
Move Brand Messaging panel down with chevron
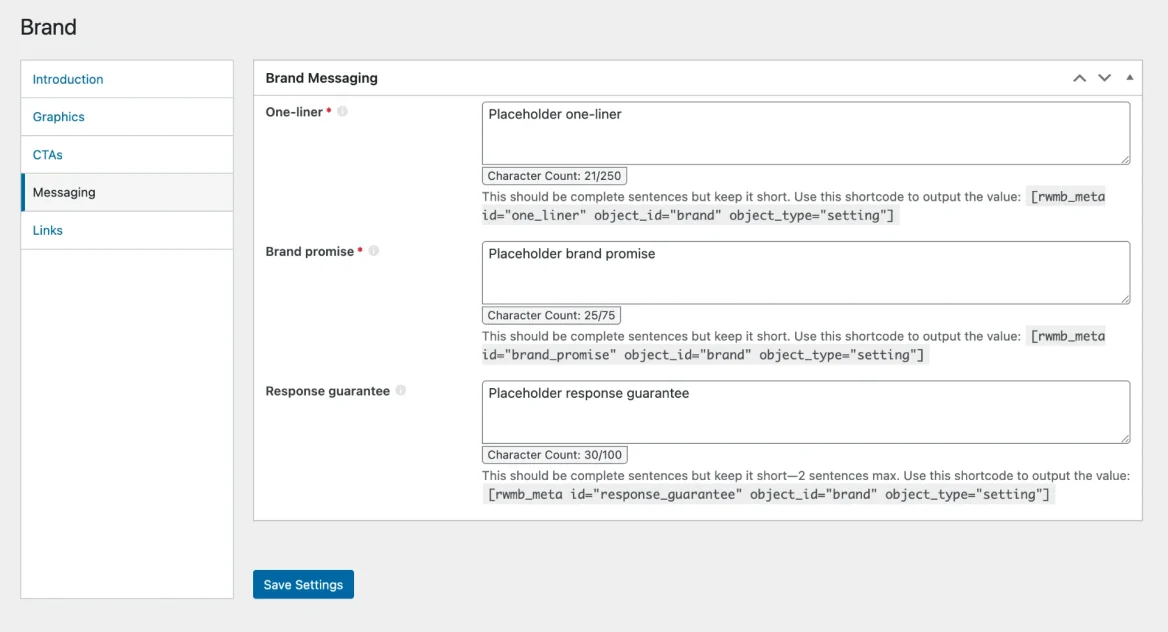(1103, 77)
